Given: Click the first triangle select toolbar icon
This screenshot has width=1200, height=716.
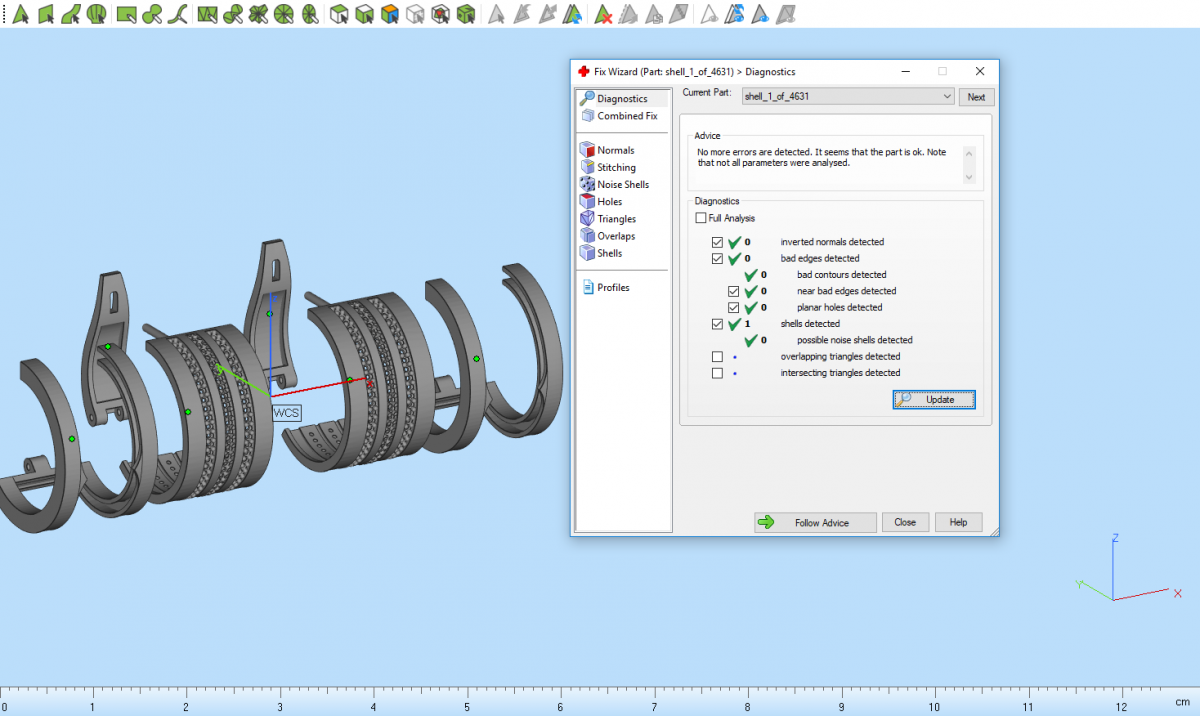Looking at the screenshot, I should pos(19,14).
